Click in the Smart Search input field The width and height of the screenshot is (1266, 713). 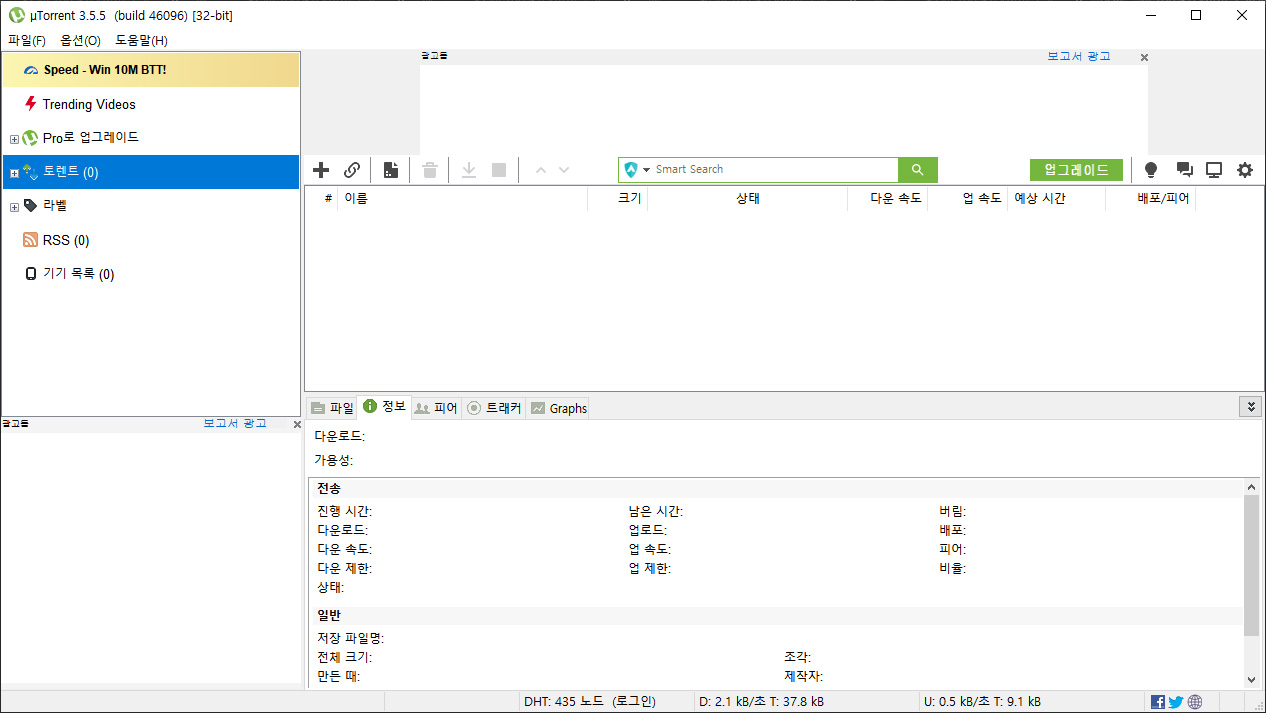(x=775, y=170)
